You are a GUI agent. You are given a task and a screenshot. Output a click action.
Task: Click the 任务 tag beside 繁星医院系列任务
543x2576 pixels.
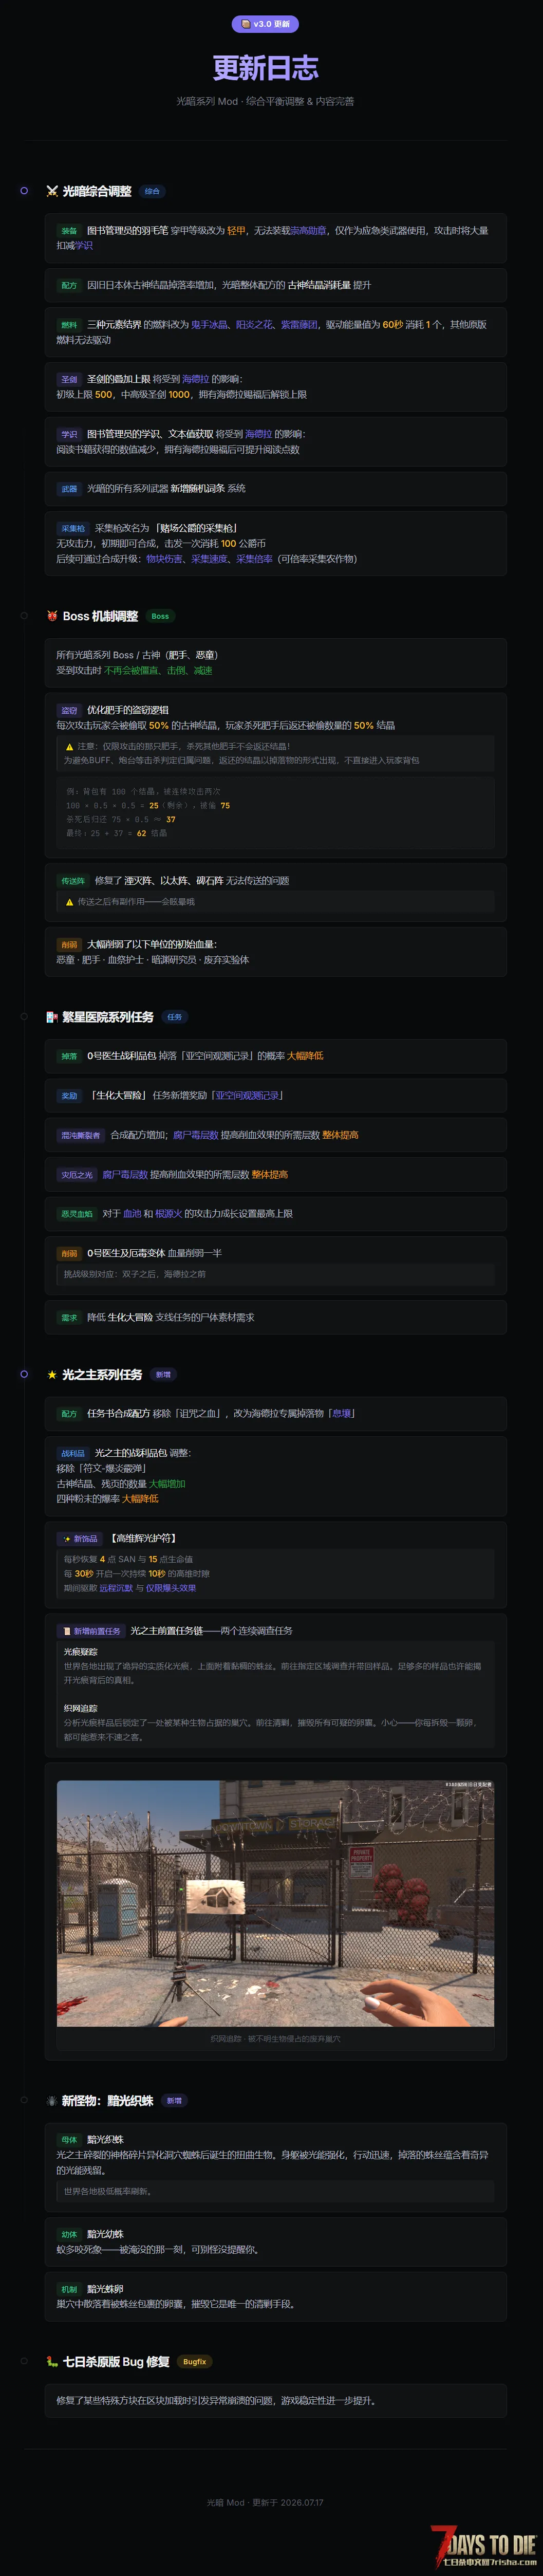175,1017
